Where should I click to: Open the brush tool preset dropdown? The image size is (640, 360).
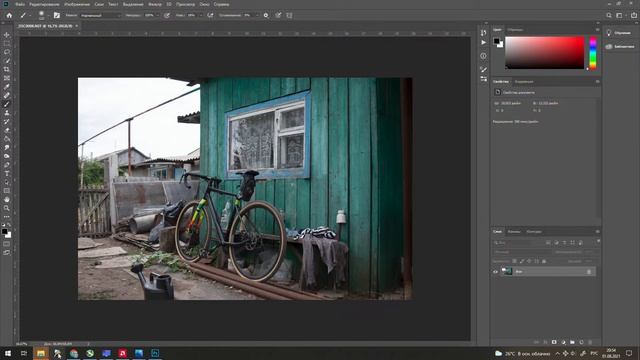point(30,15)
